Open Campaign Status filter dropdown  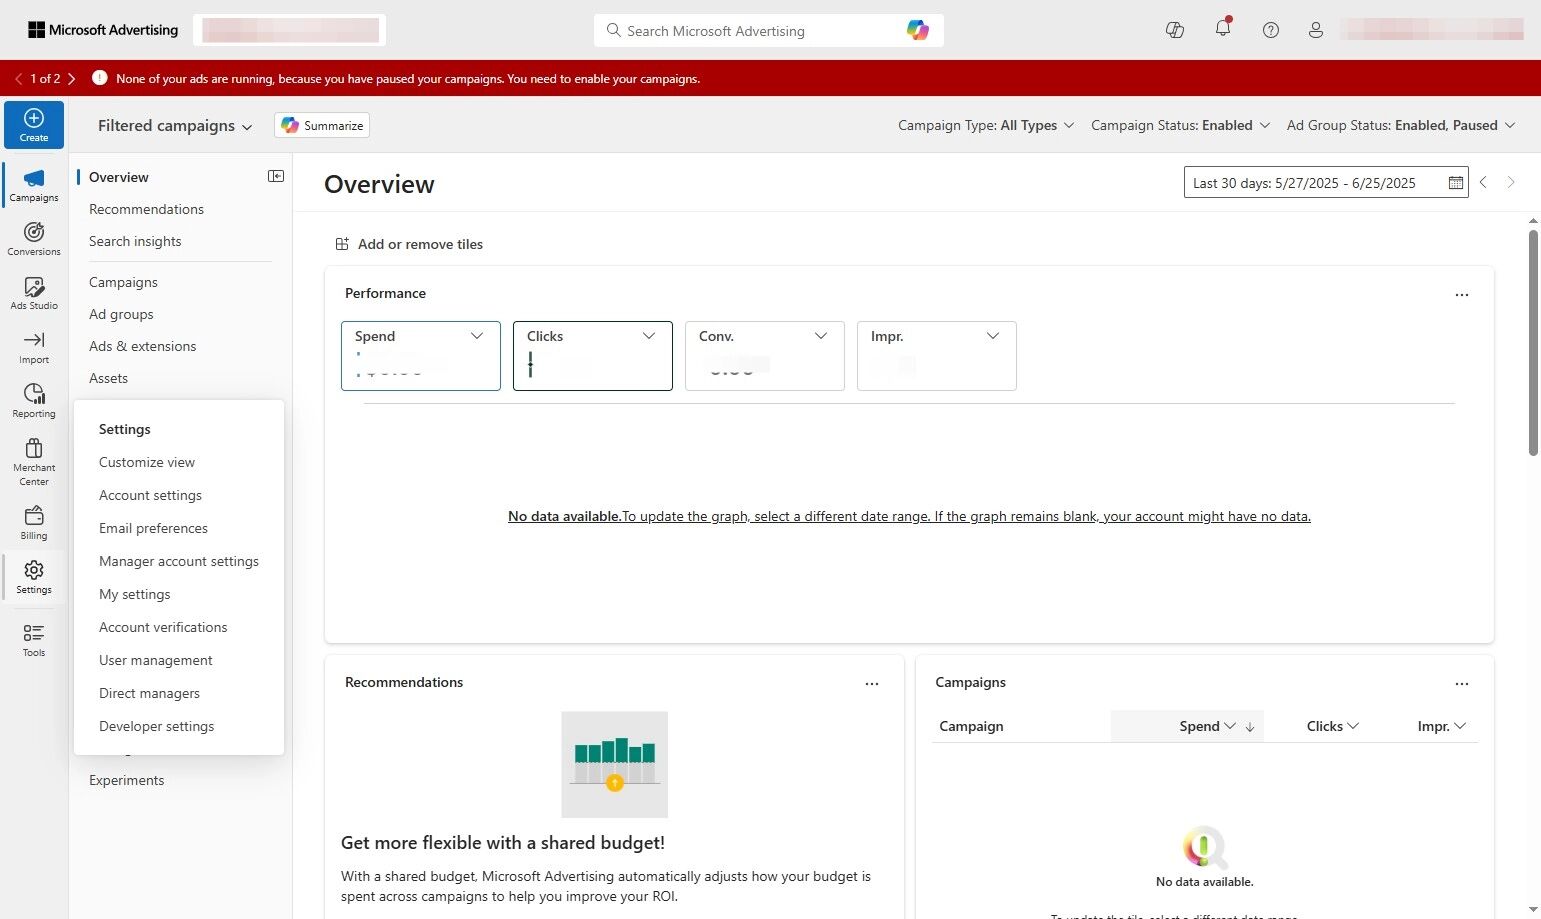1180,125
